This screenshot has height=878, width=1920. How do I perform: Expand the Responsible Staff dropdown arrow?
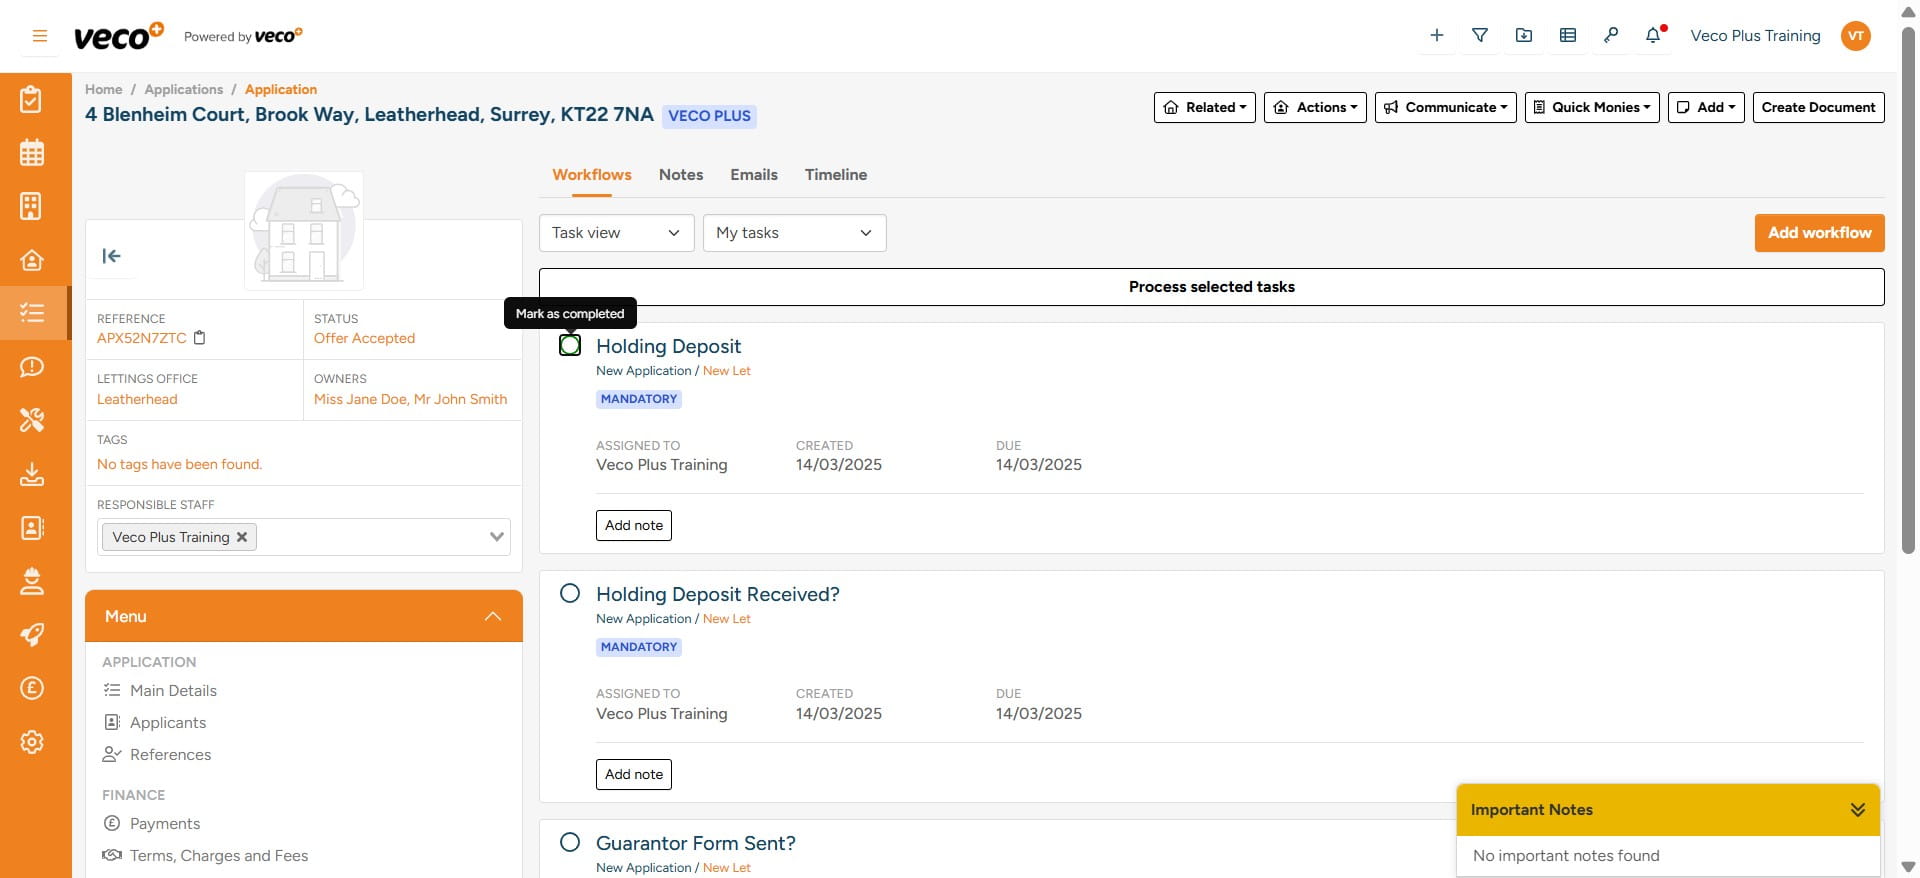(496, 537)
